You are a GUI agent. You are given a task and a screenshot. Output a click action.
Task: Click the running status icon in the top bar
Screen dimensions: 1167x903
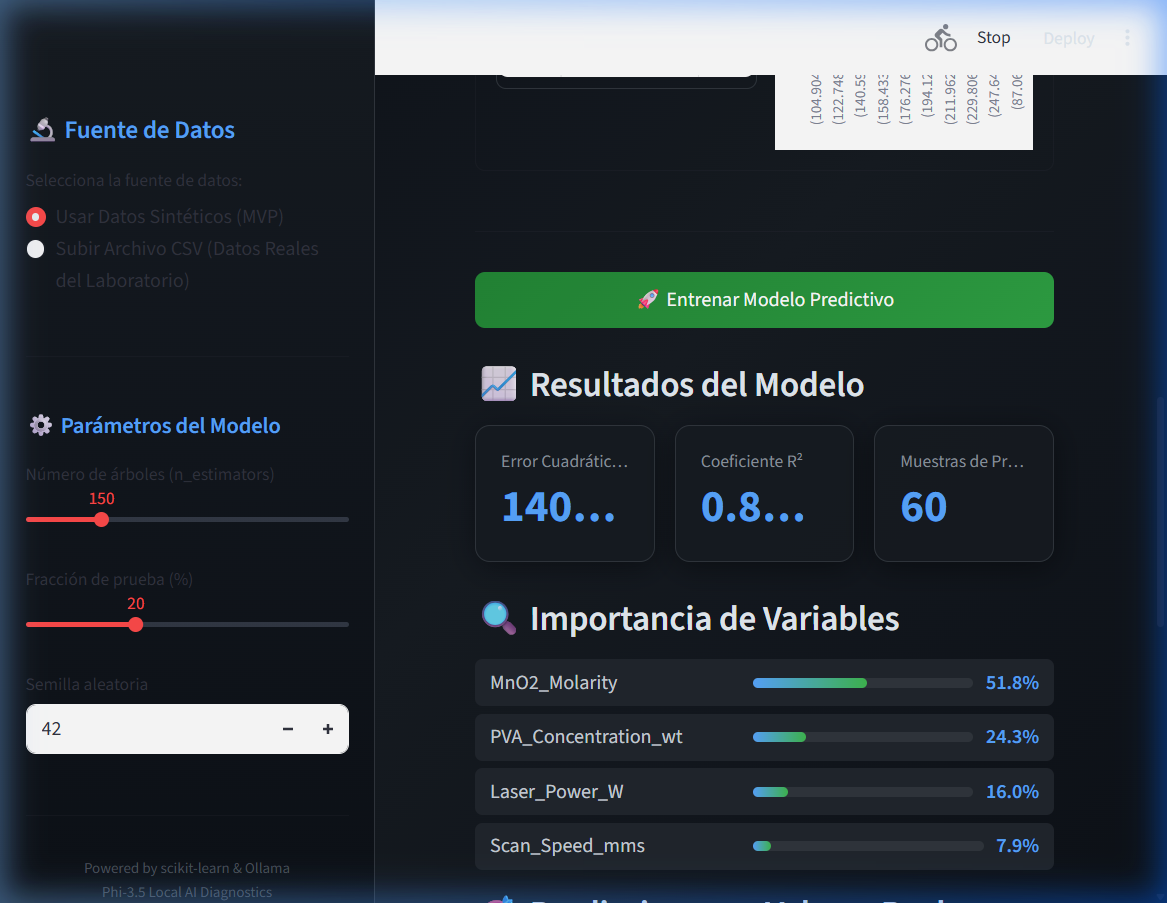pos(940,37)
